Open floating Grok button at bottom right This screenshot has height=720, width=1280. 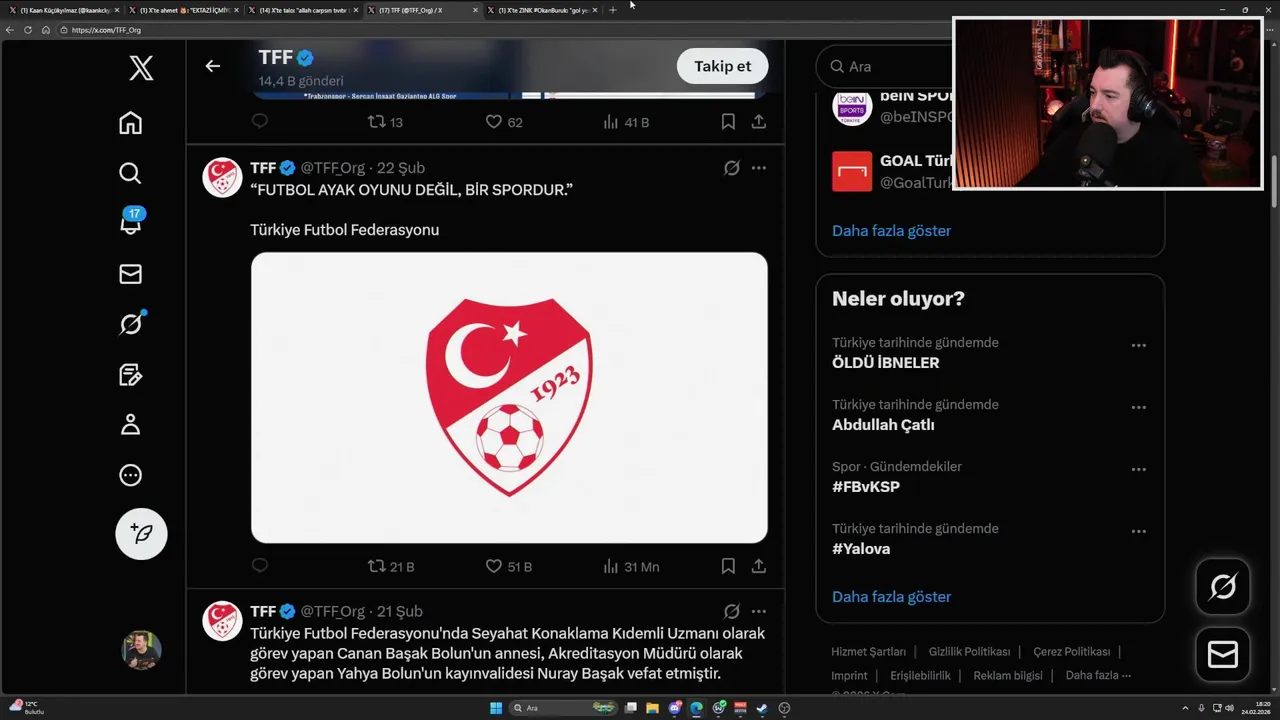(x=1223, y=586)
